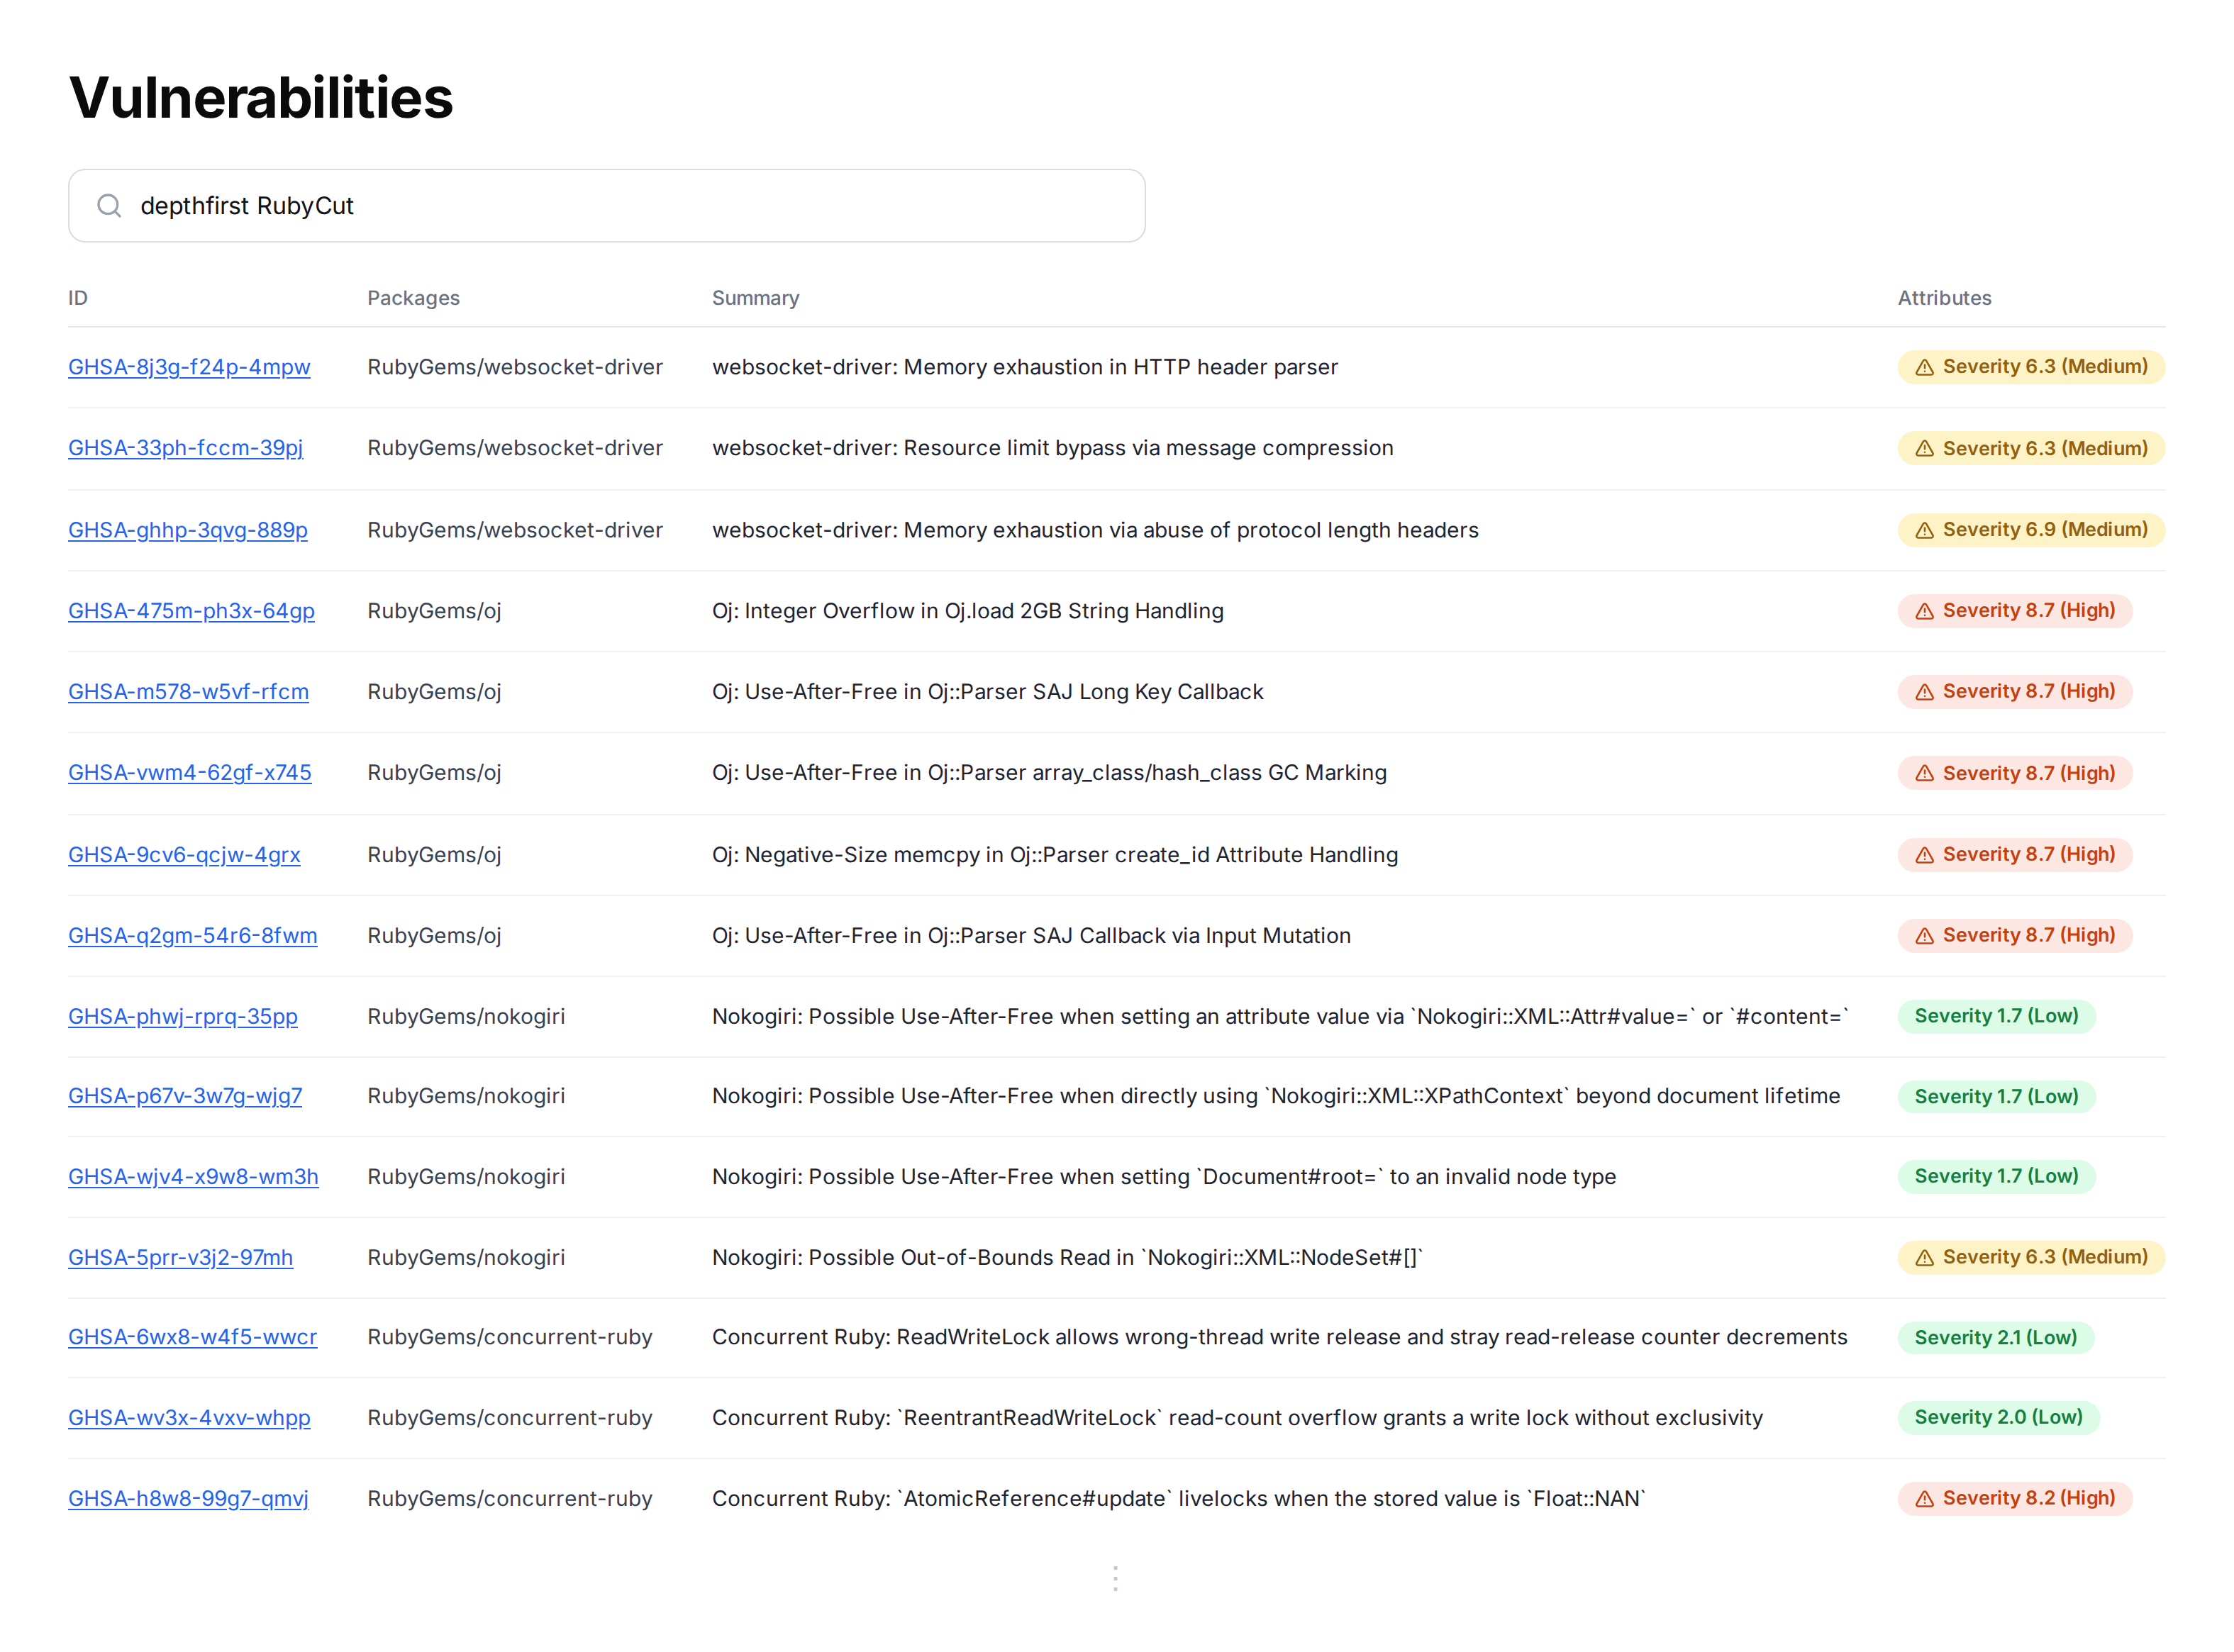Click warning icon on the HTTP header parser row
The image size is (2234, 1652).
1924,368
